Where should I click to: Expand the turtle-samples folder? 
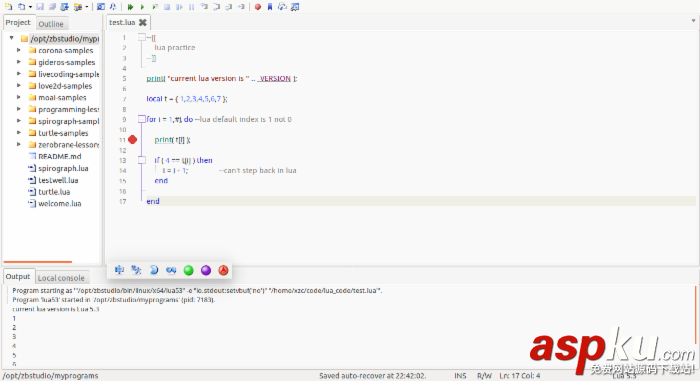(x=19, y=133)
